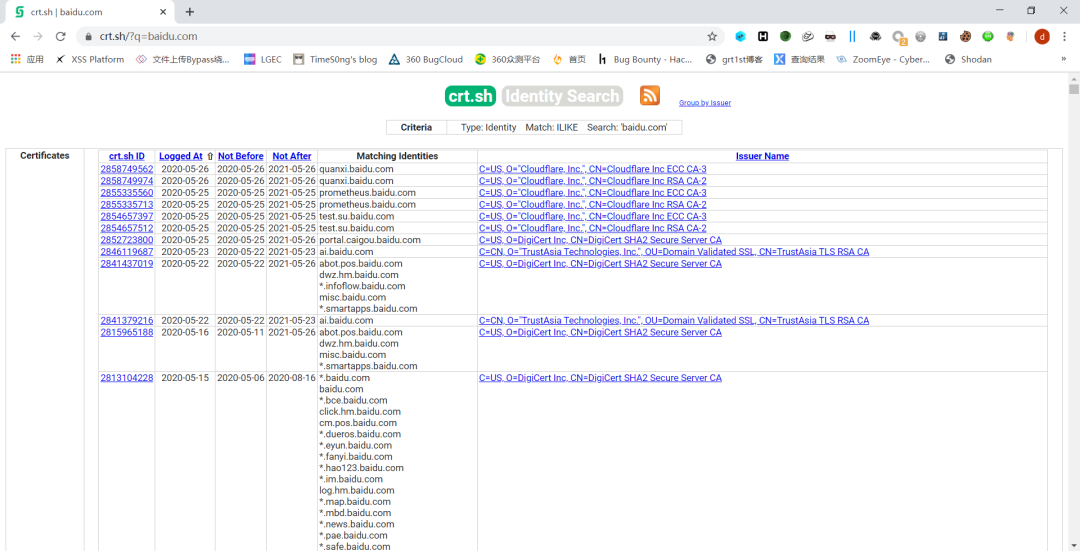Viewport: 1080px width, 551px height.
Task: Click the browser back arrow
Action: point(15,37)
